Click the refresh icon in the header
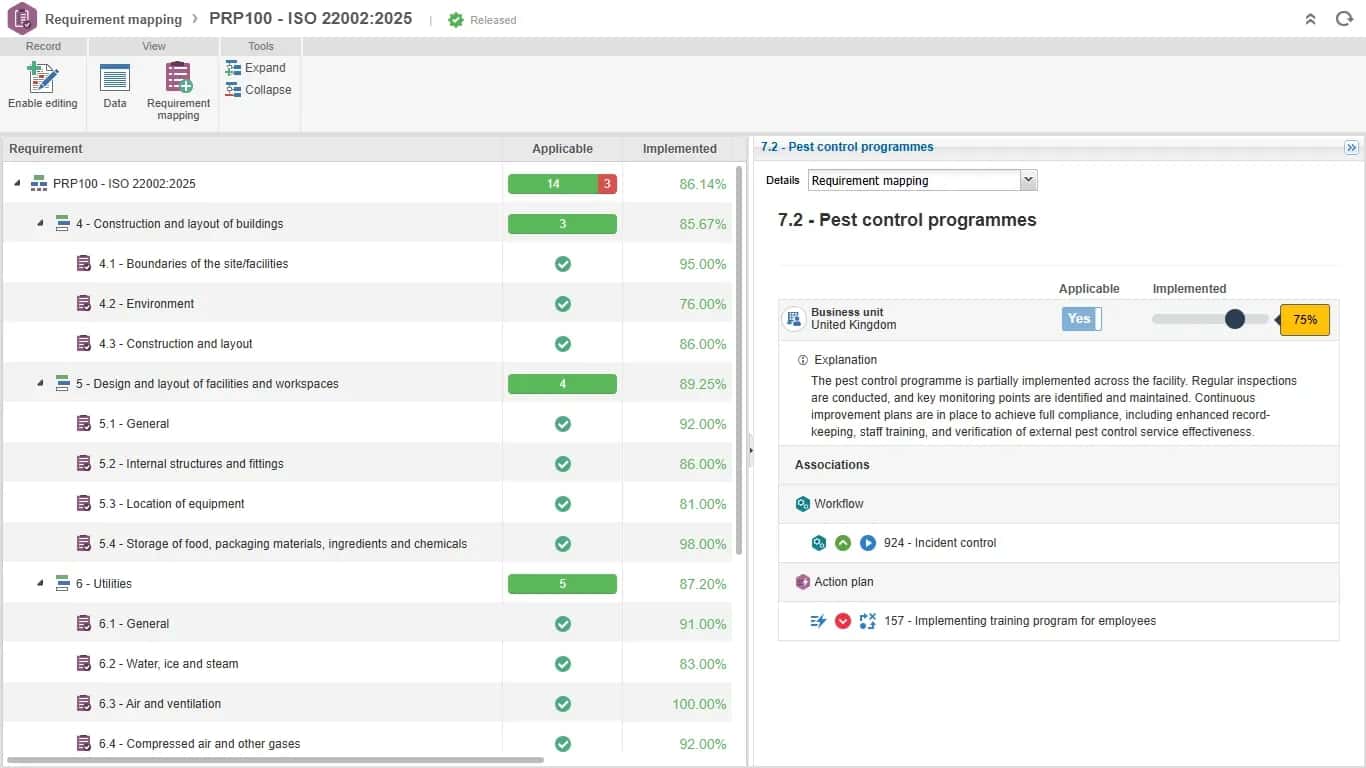Image resolution: width=1366 pixels, height=768 pixels. (1344, 19)
